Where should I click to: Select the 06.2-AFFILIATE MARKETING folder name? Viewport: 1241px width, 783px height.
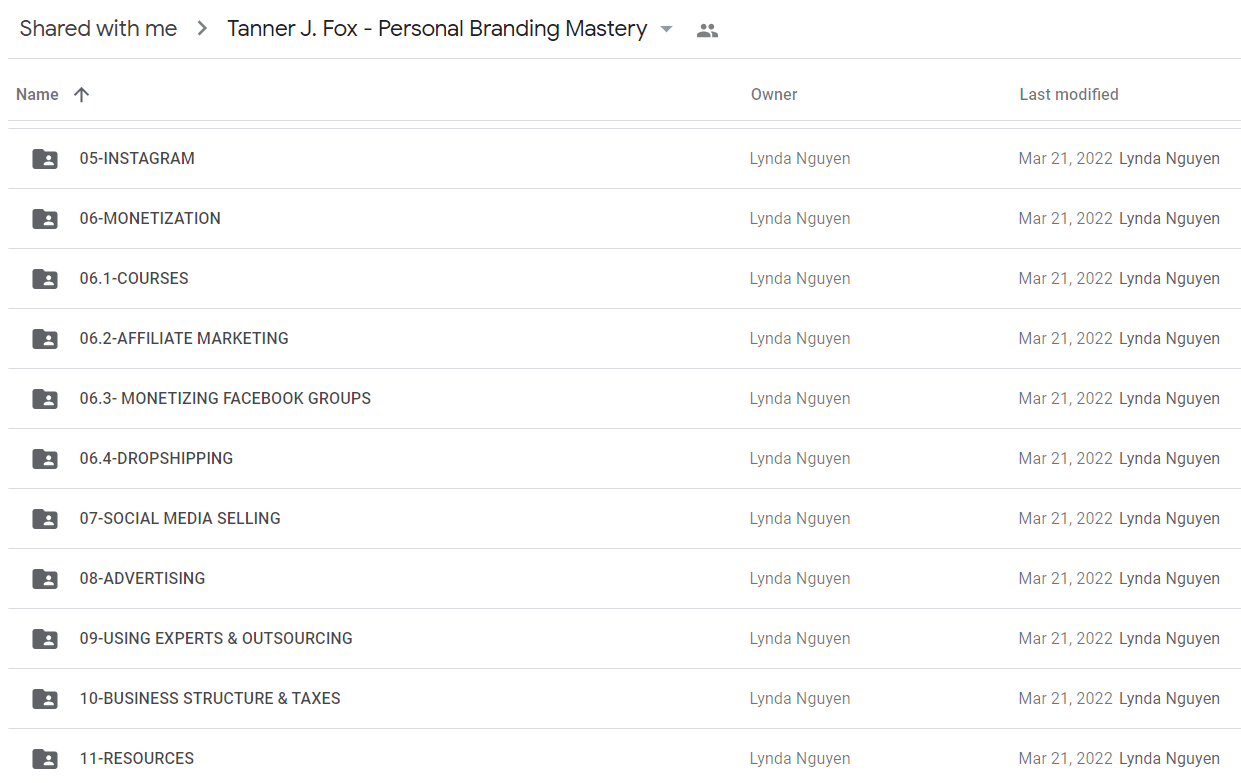(x=184, y=338)
